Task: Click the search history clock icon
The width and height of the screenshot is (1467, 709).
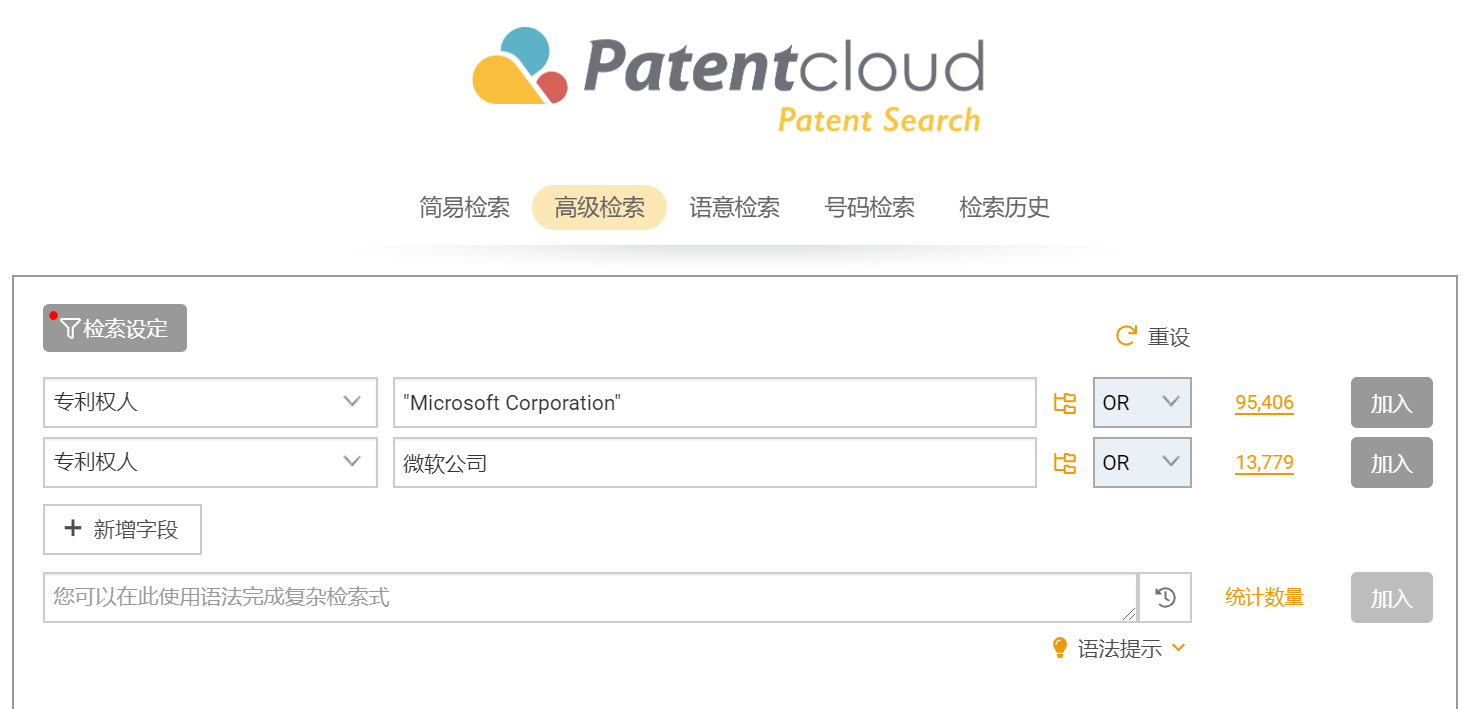Action: 1165,598
